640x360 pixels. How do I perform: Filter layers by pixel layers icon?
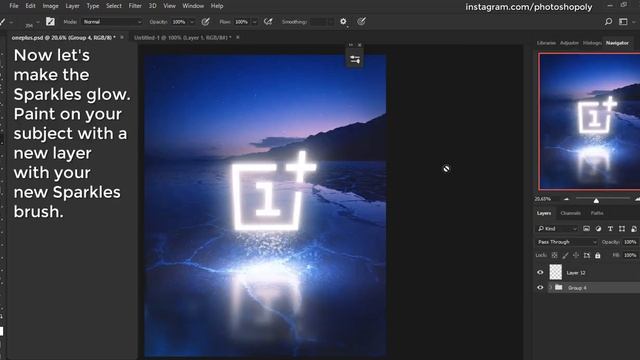coord(586,229)
